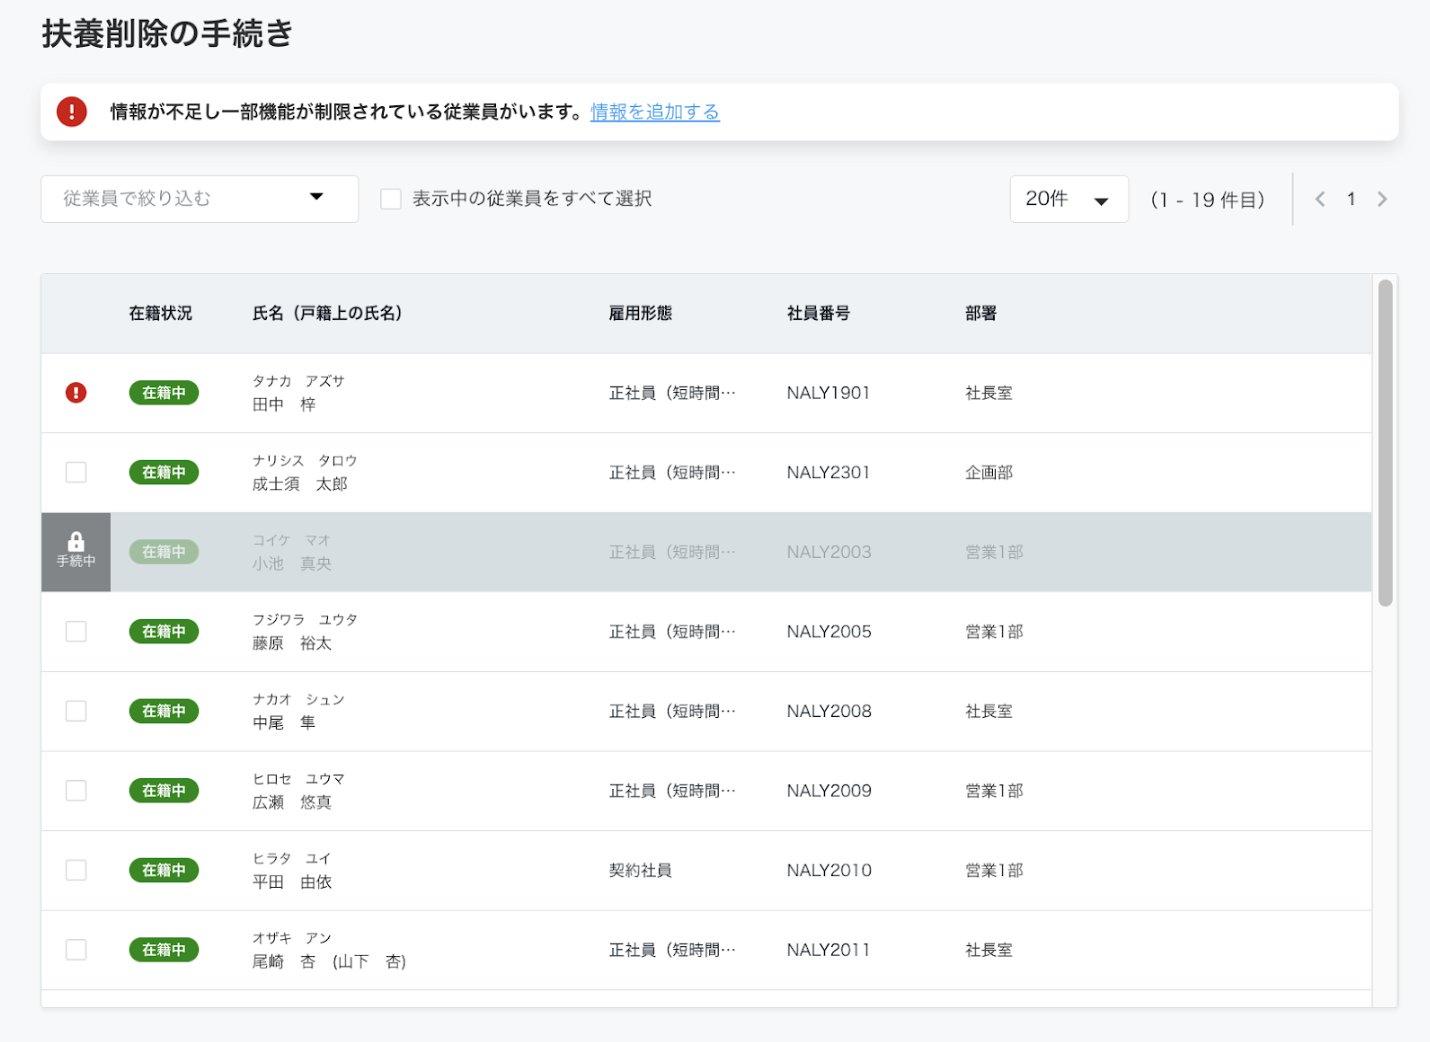The image size is (1430, 1042).
Task: Click employee number NALY2301
Action: (828, 472)
